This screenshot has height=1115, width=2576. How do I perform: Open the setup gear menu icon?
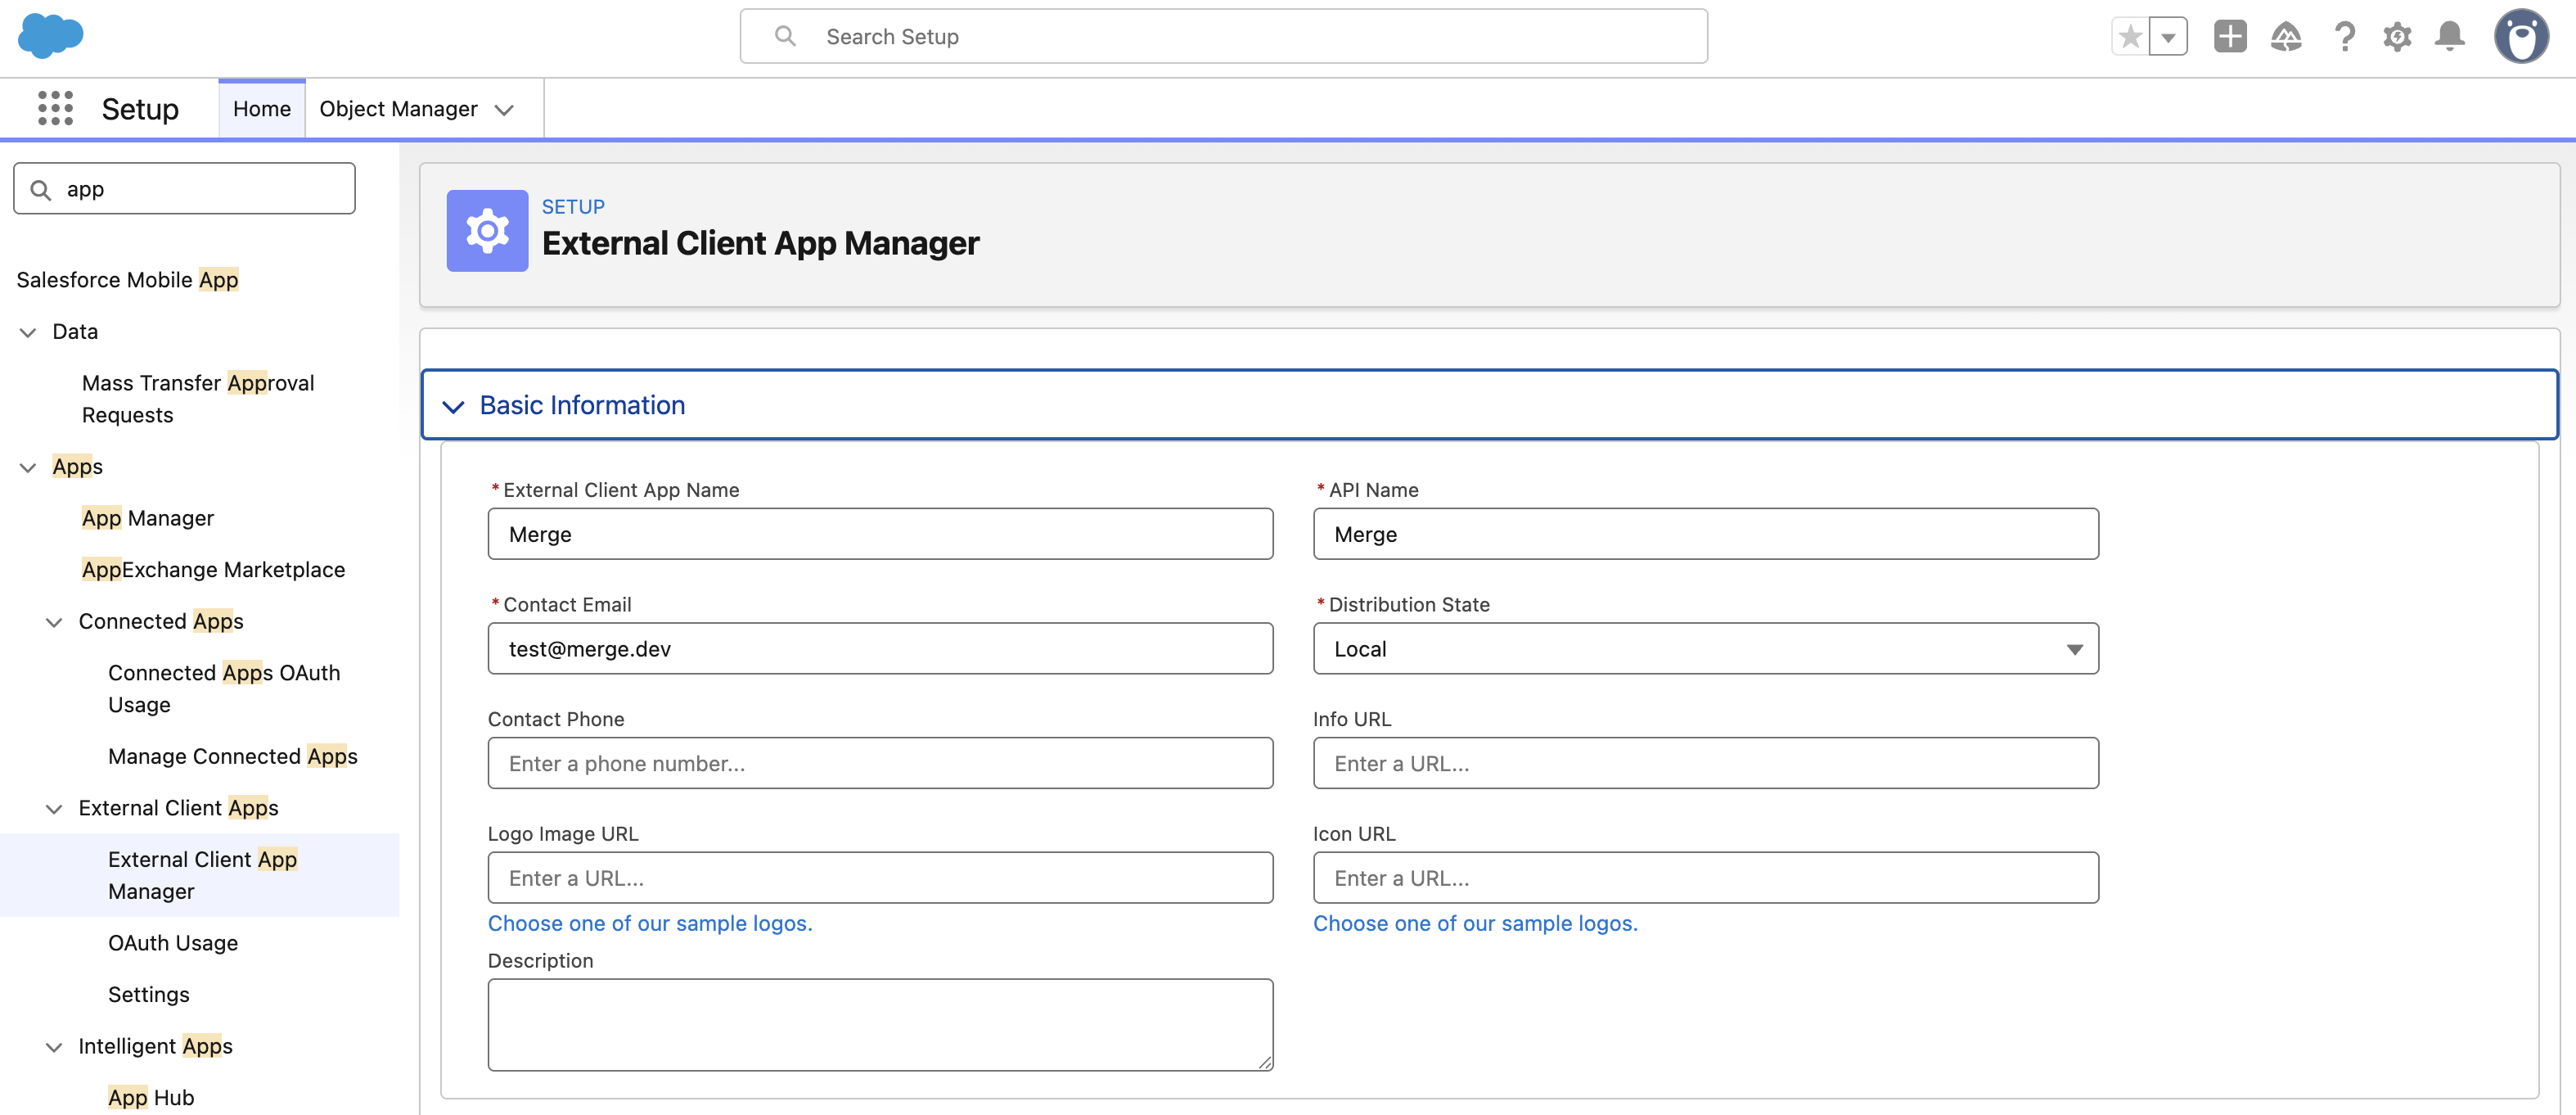click(x=2397, y=37)
